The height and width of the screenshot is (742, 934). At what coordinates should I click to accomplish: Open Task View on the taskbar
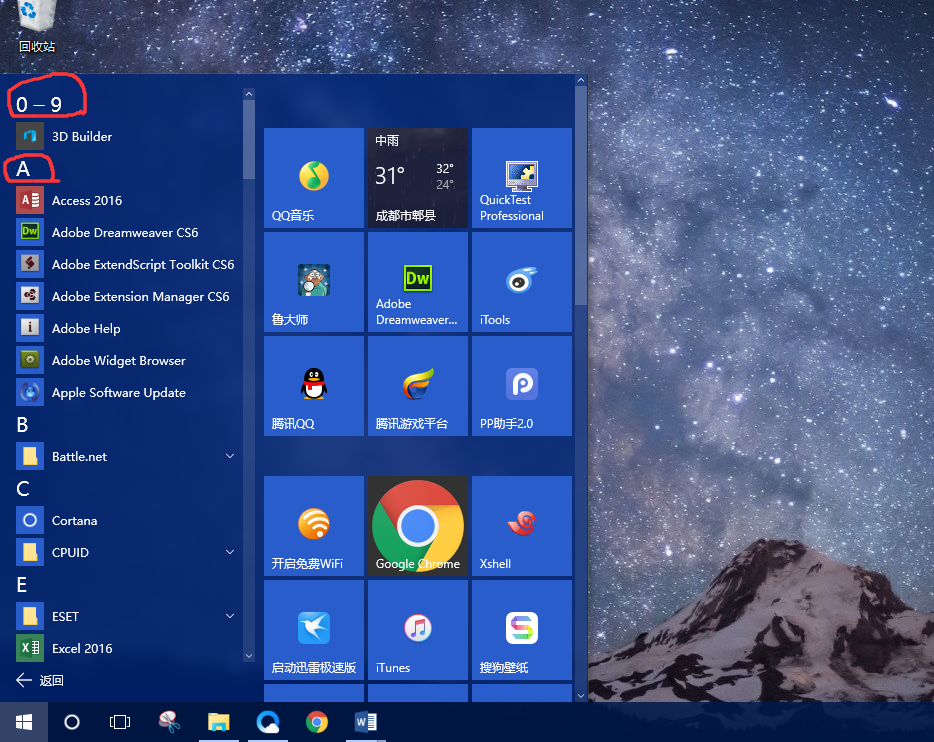point(120,722)
